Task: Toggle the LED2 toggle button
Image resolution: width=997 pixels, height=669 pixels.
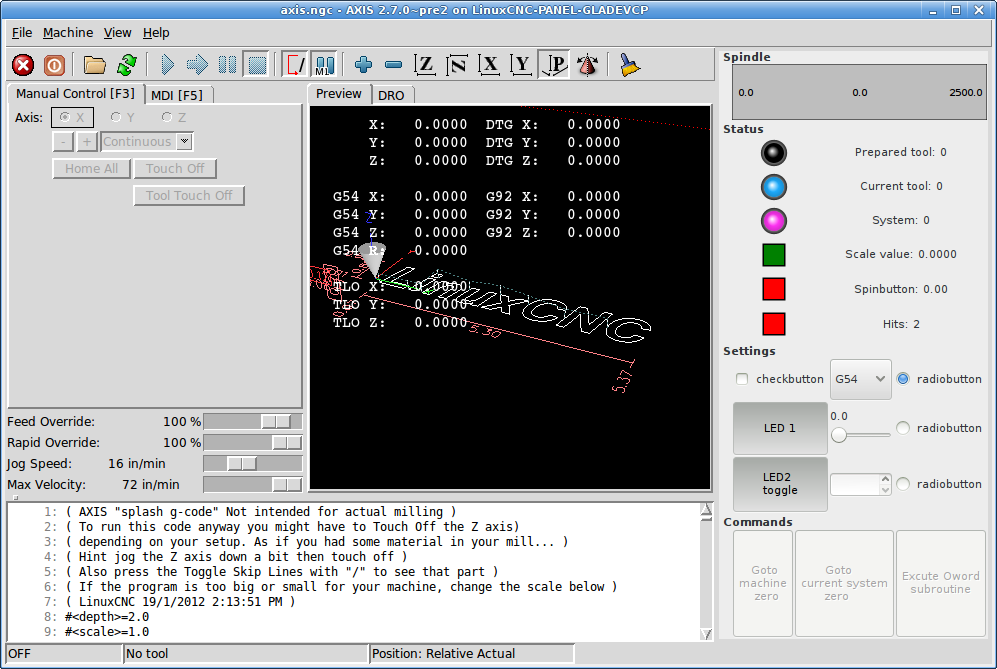Action: pos(780,484)
